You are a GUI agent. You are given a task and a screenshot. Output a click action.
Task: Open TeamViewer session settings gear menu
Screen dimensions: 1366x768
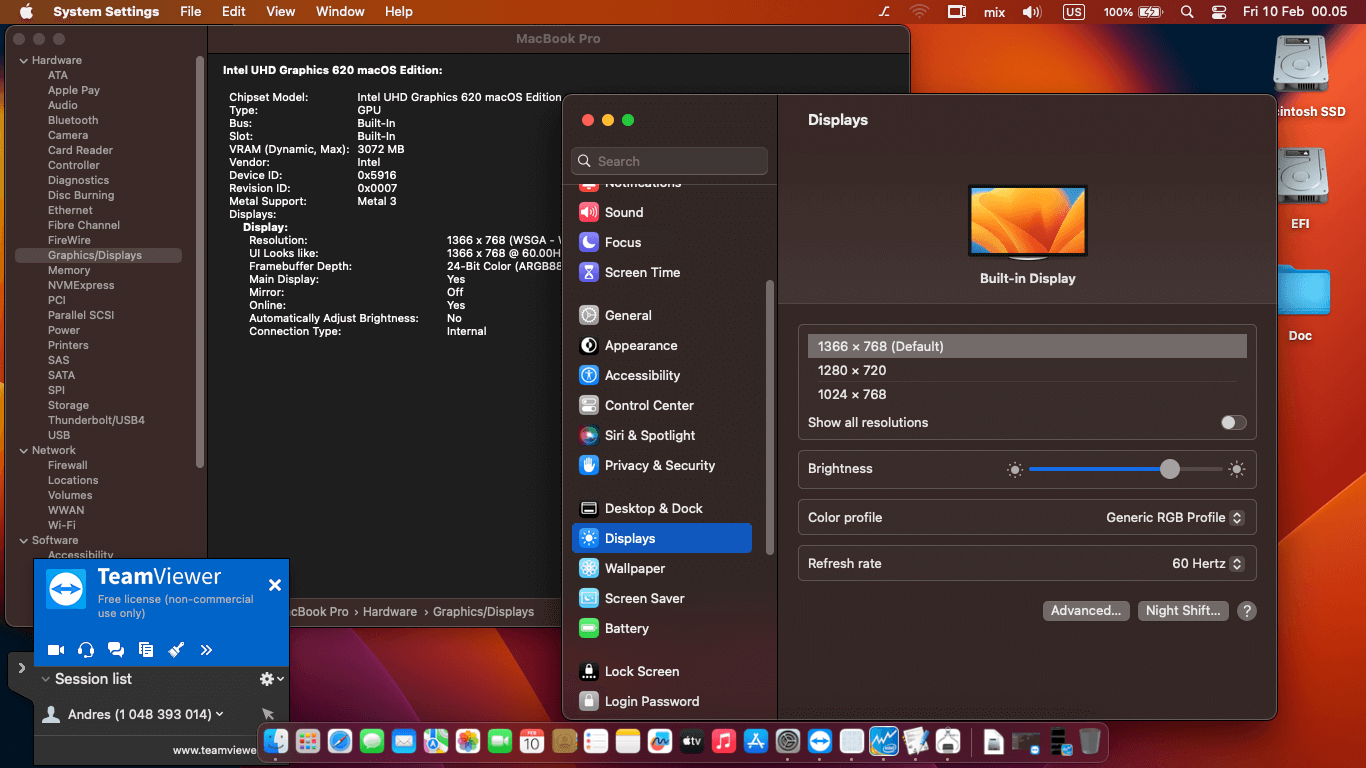(271, 679)
